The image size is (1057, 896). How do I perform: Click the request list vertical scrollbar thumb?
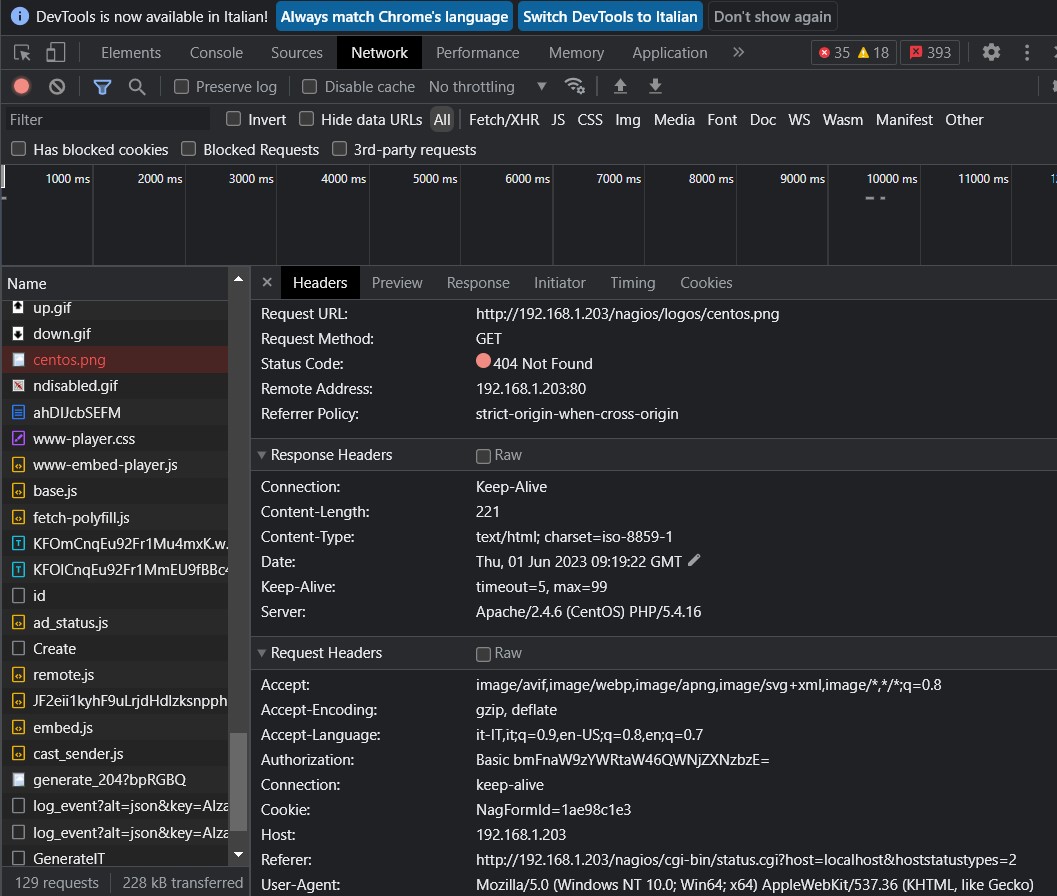[238, 780]
